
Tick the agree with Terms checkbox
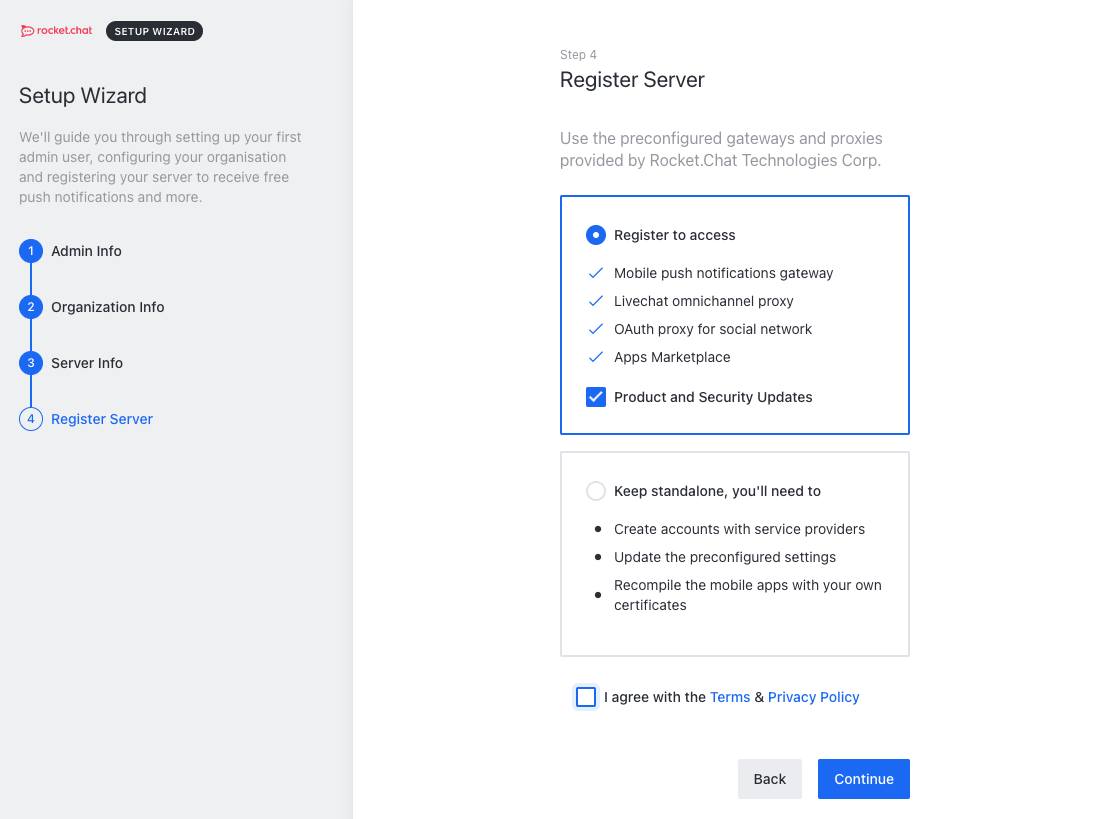(586, 697)
